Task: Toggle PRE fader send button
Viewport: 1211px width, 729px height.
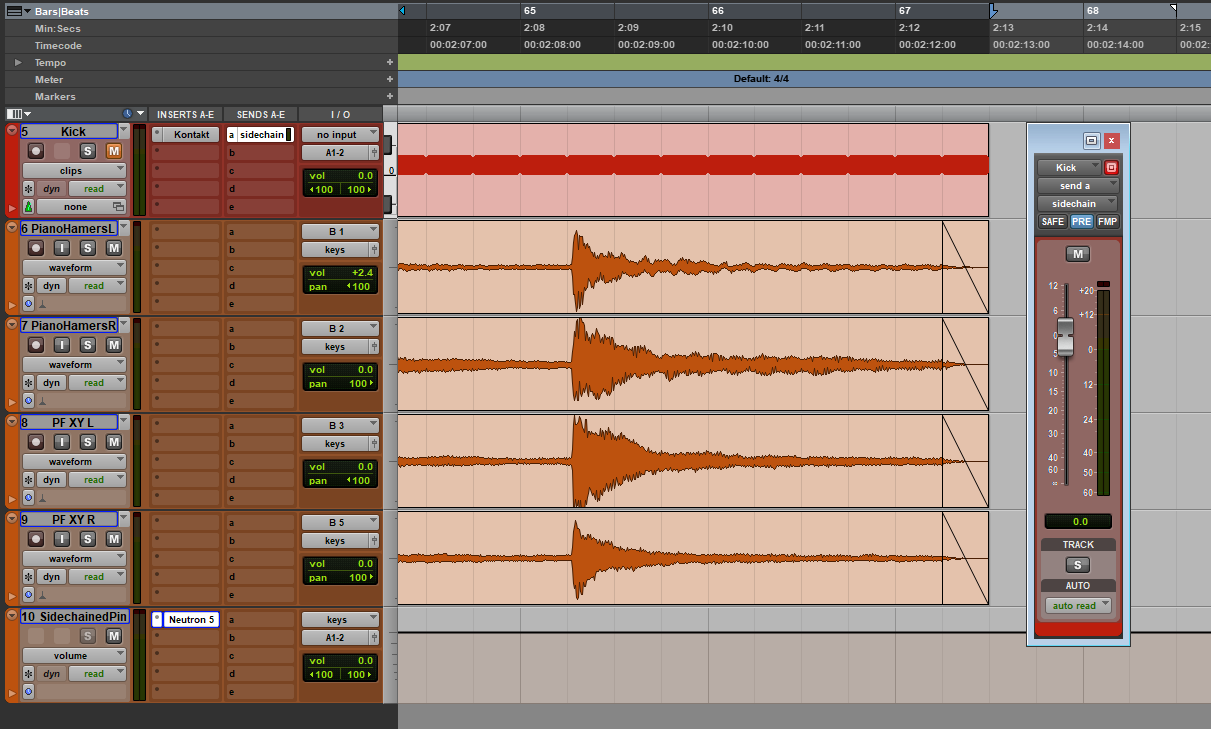Action: pos(1082,222)
